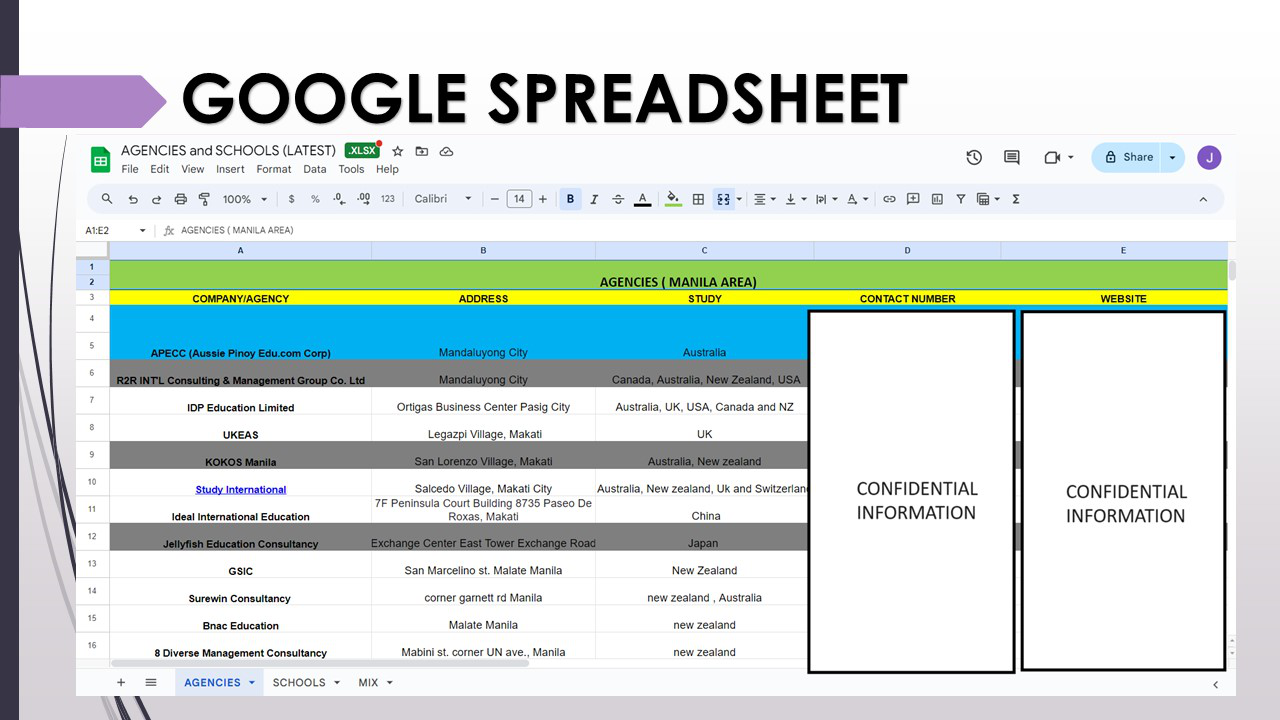Redo the last action
The height and width of the screenshot is (720, 1280).
[x=157, y=199]
